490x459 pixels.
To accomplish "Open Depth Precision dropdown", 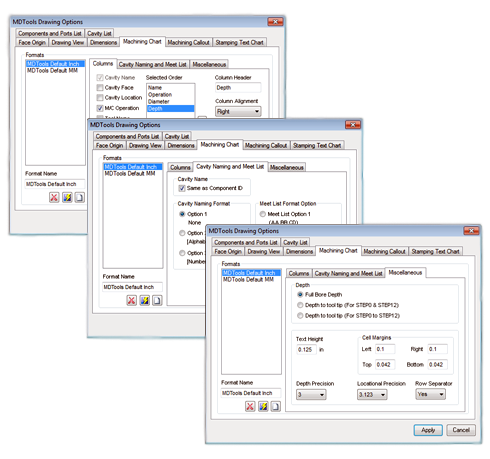I will pyautogui.click(x=311, y=395).
